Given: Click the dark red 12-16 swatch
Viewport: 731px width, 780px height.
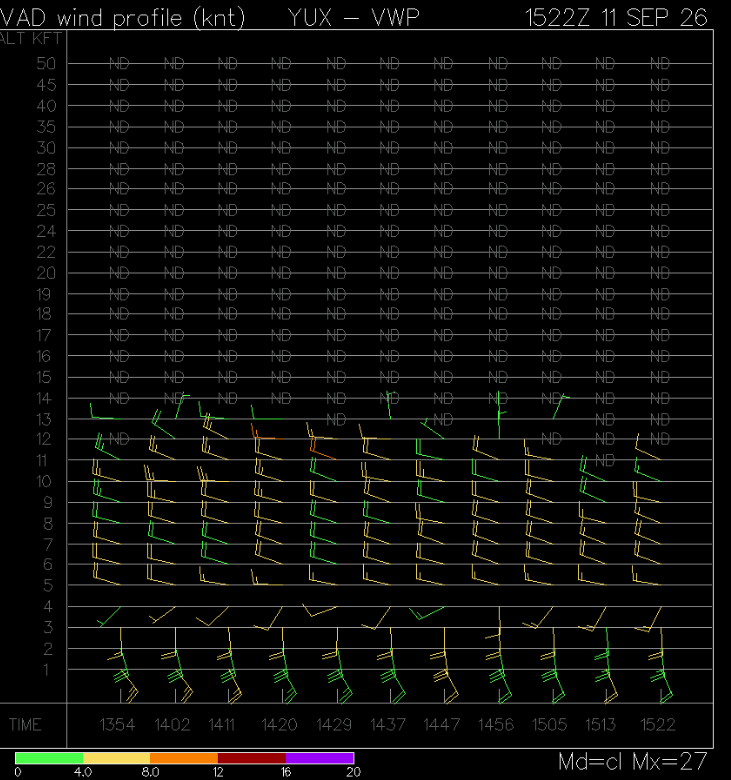Looking at the screenshot, I should [x=252, y=758].
